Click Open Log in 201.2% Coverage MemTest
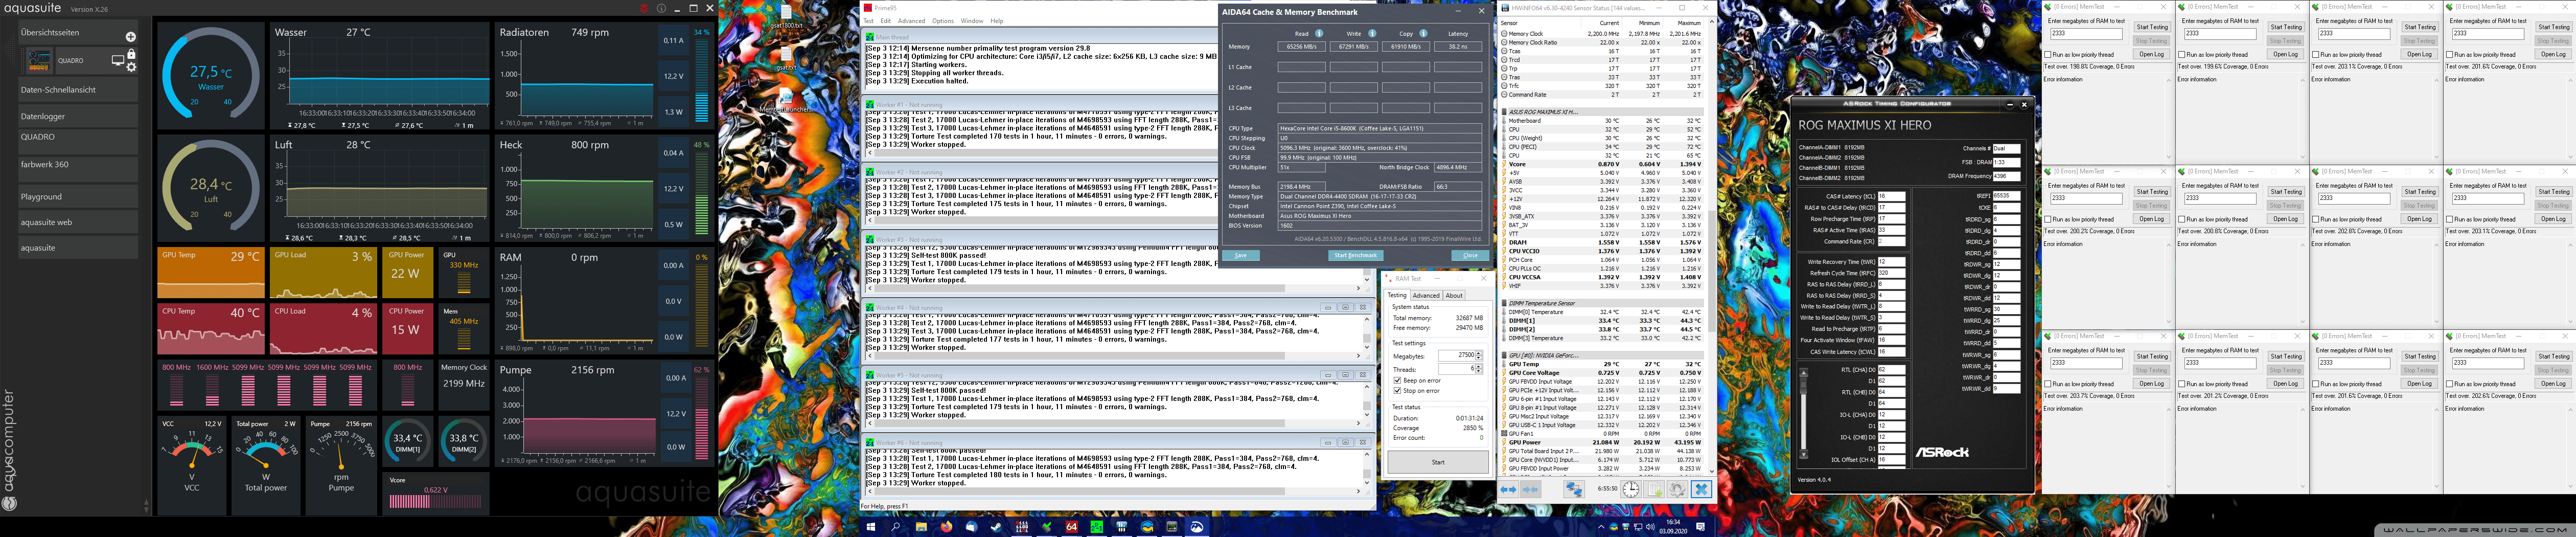Screen dimensions: 2576x537 point(2286,384)
